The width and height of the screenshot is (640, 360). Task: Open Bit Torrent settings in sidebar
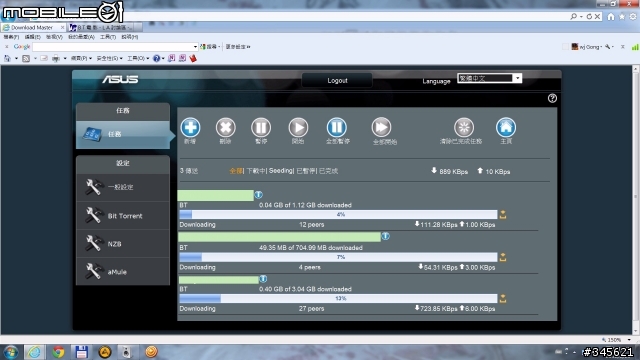(x=123, y=216)
